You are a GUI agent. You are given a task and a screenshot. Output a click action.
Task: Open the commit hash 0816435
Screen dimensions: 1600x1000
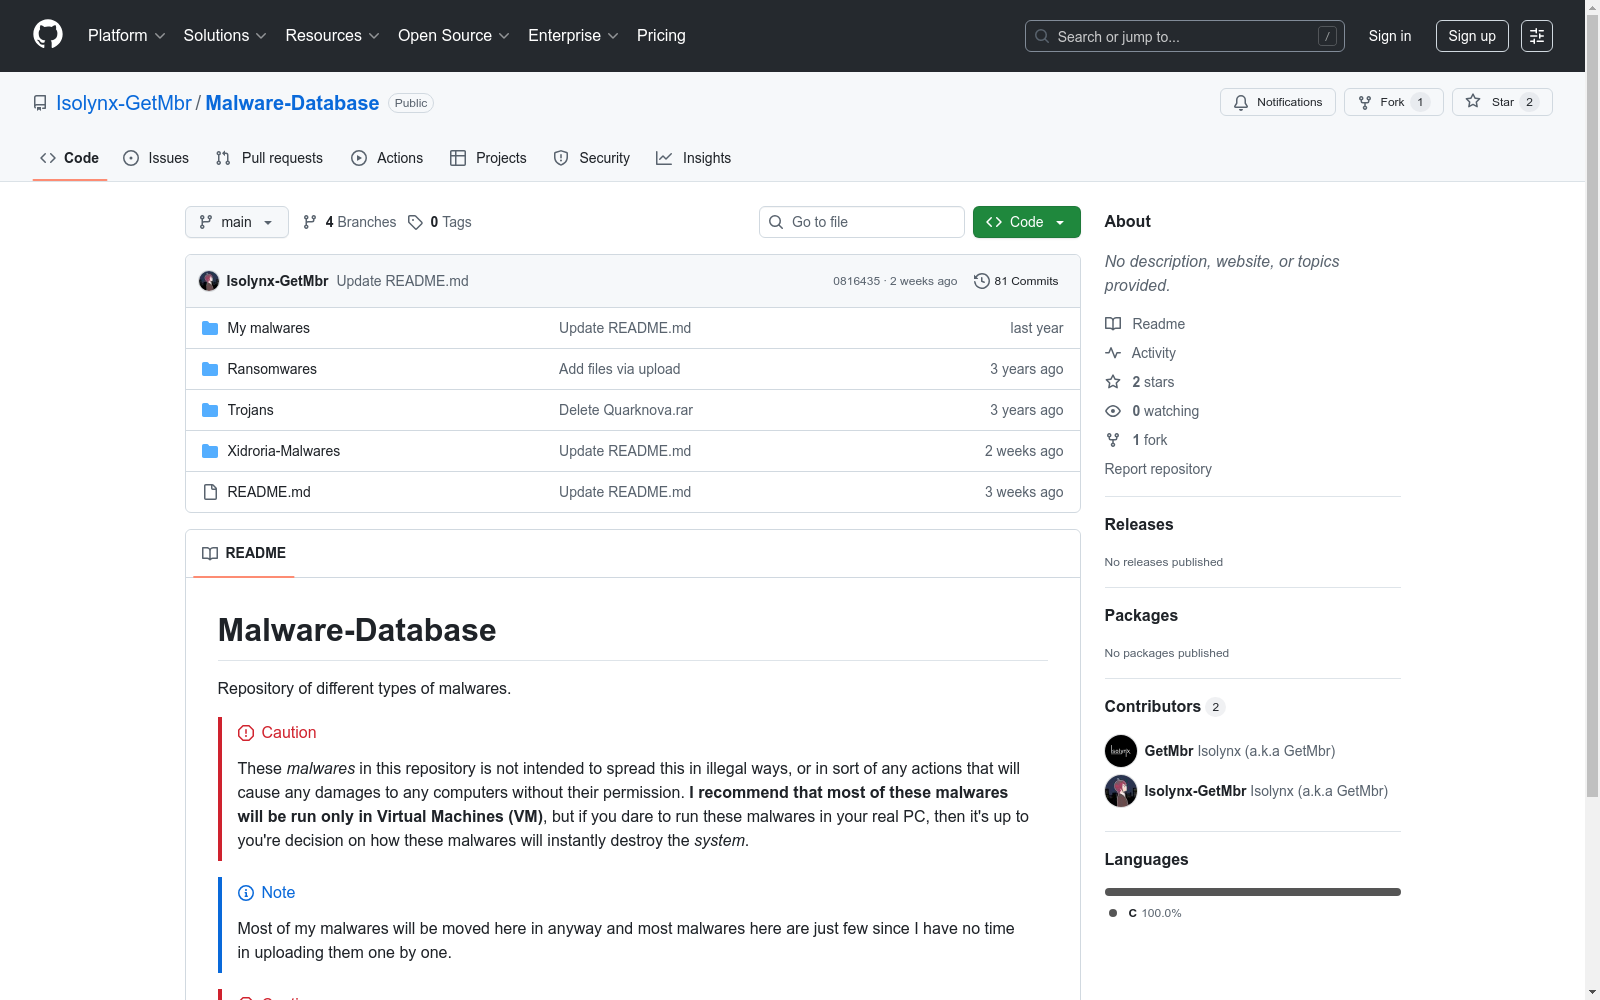pyautogui.click(x=857, y=281)
